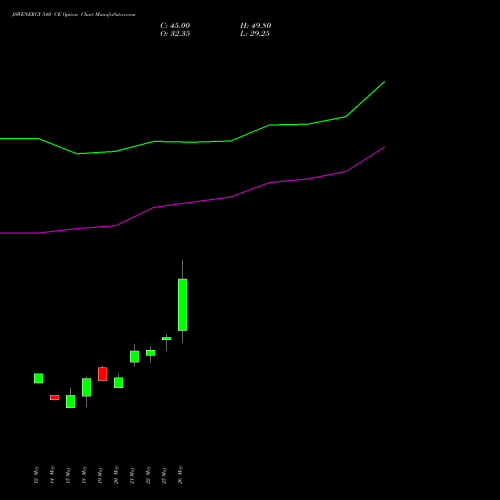Click the 22 May date label

tap(148, 475)
